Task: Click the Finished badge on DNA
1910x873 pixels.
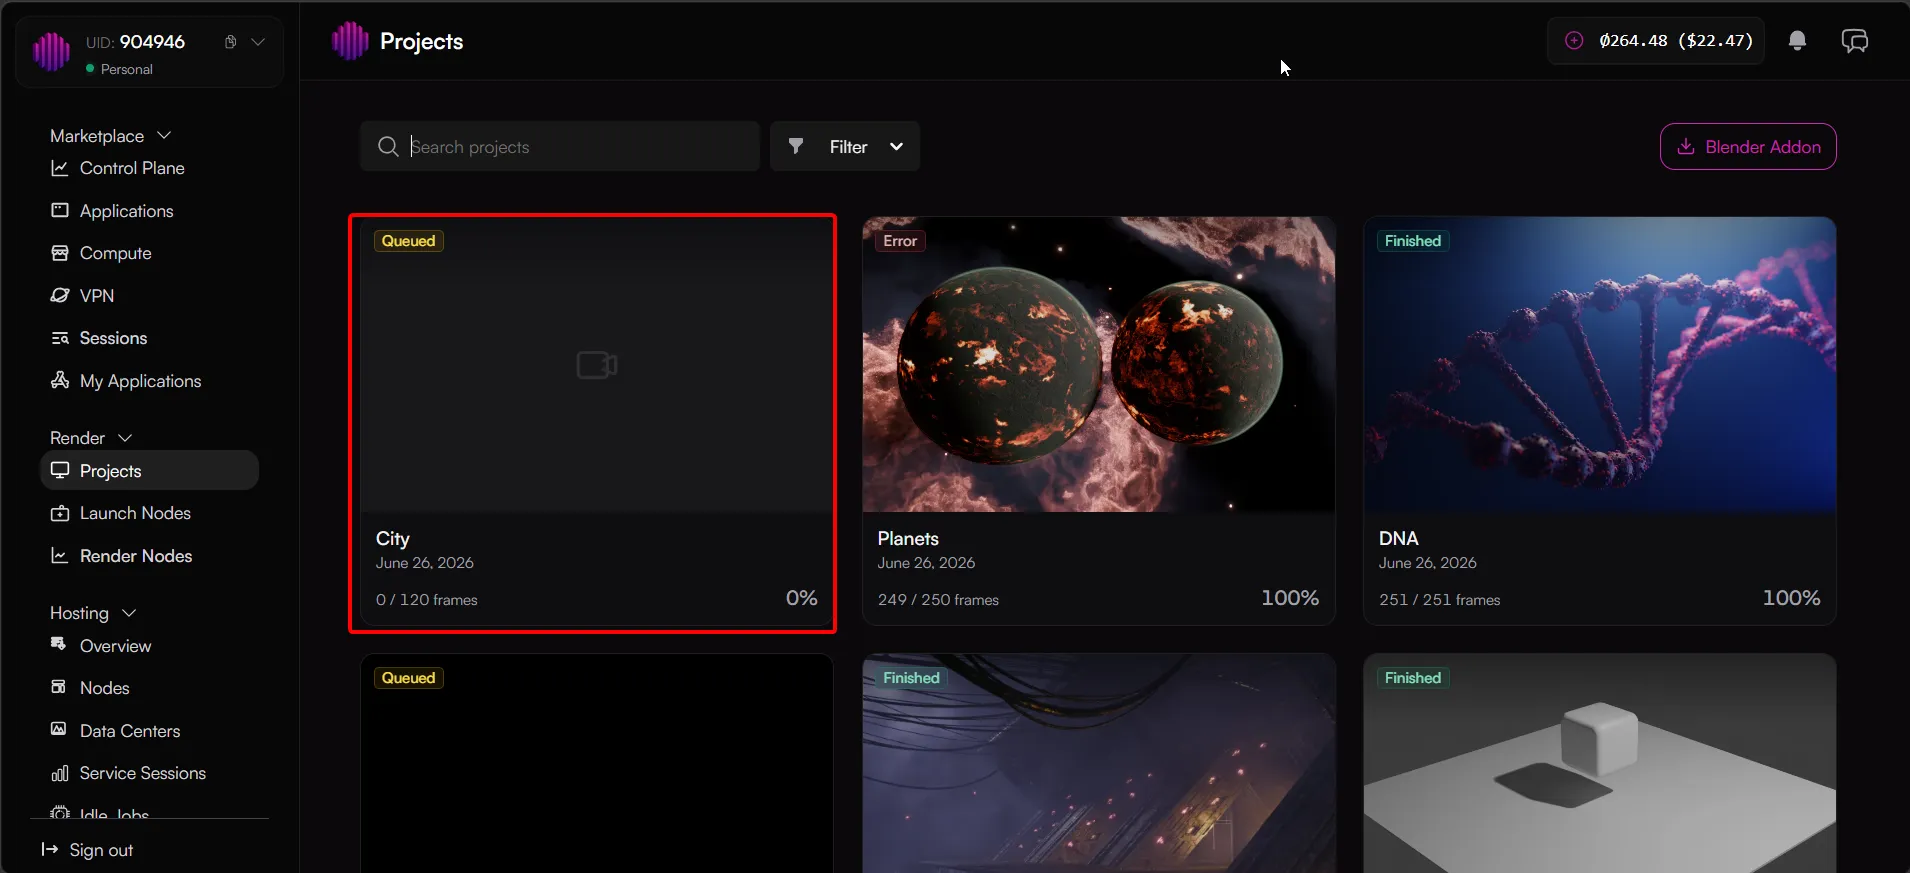Action: (1413, 241)
